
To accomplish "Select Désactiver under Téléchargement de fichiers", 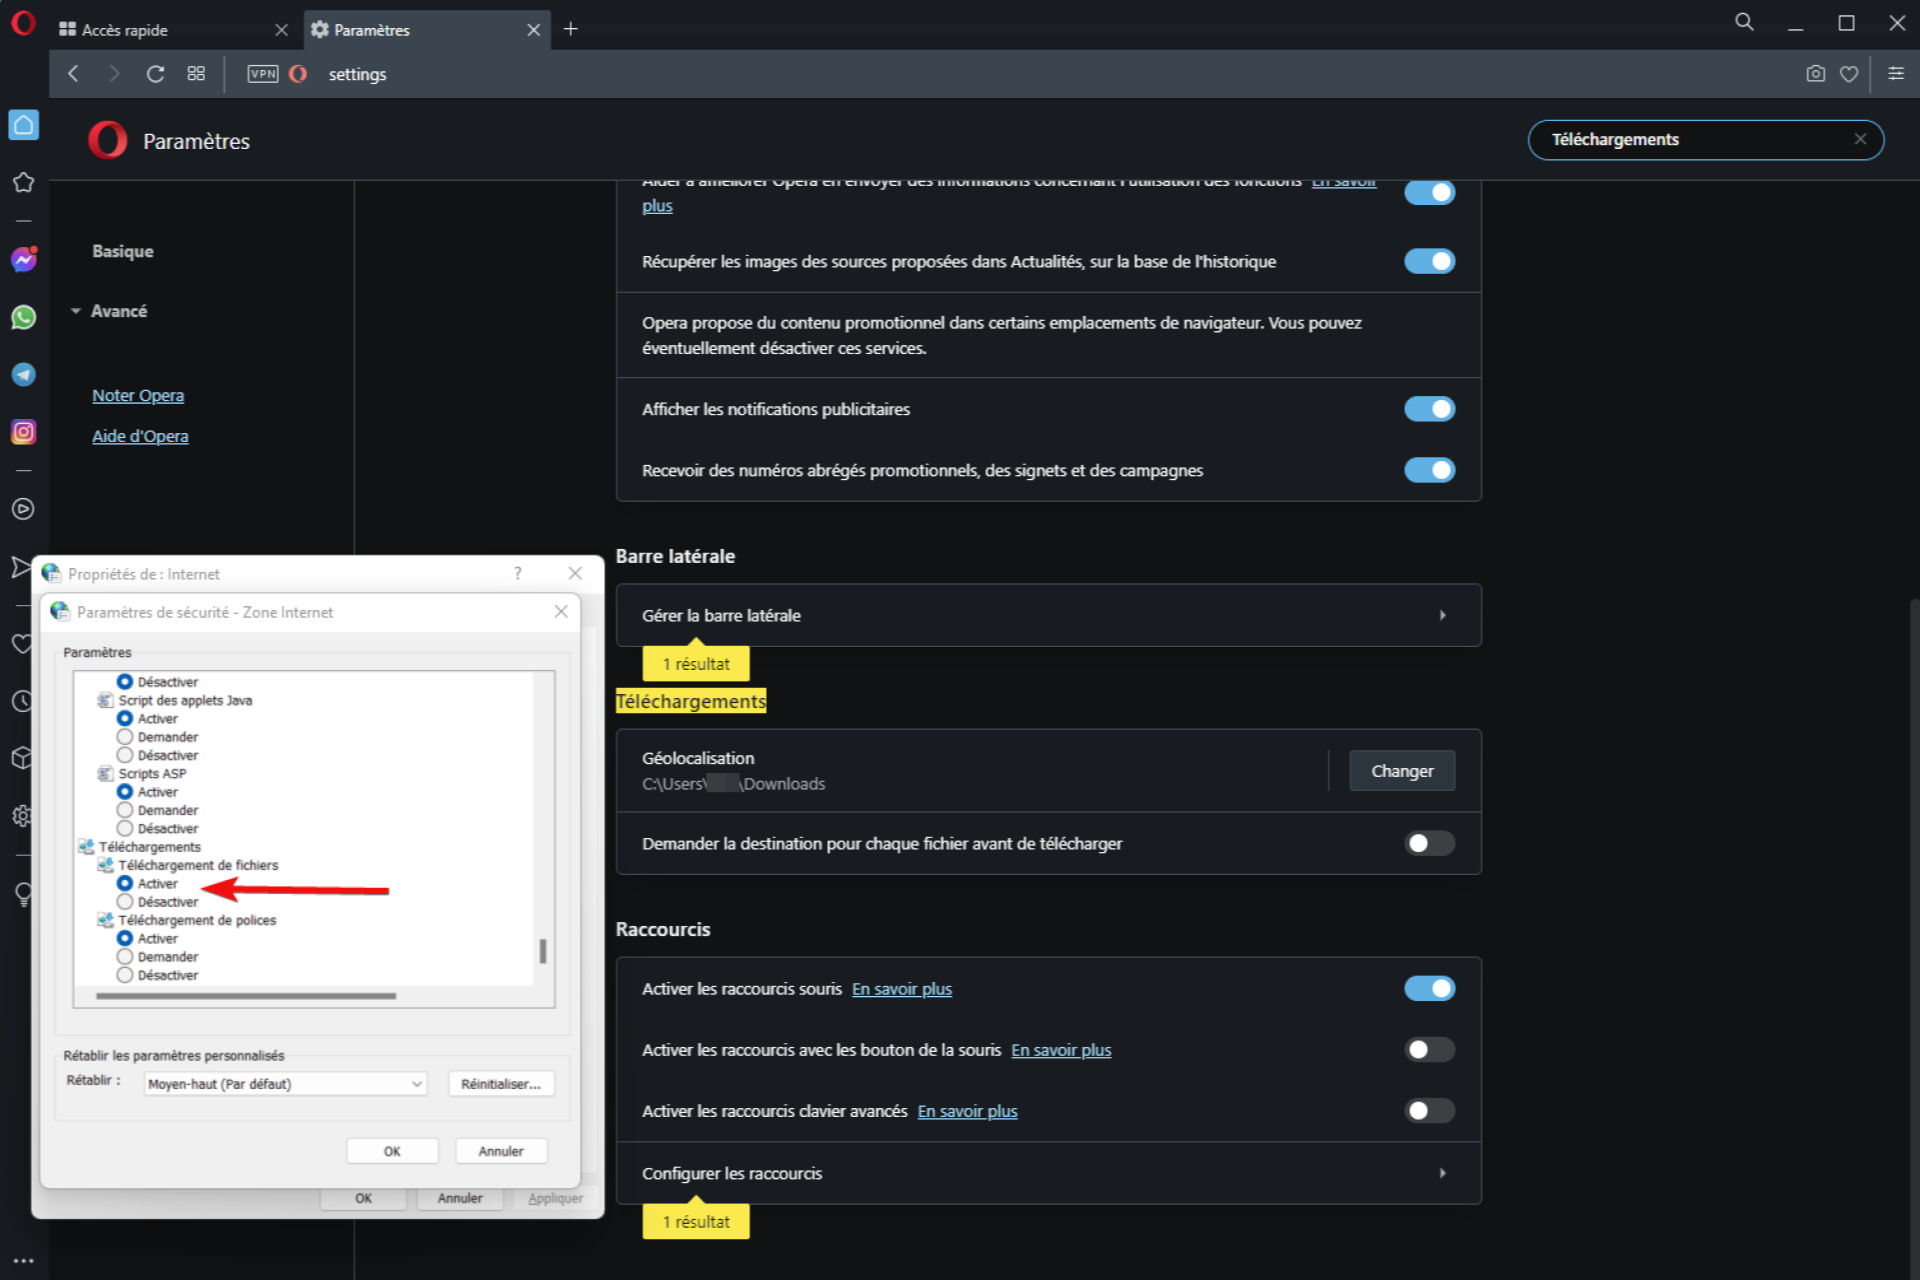I will (x=125, y=902).
